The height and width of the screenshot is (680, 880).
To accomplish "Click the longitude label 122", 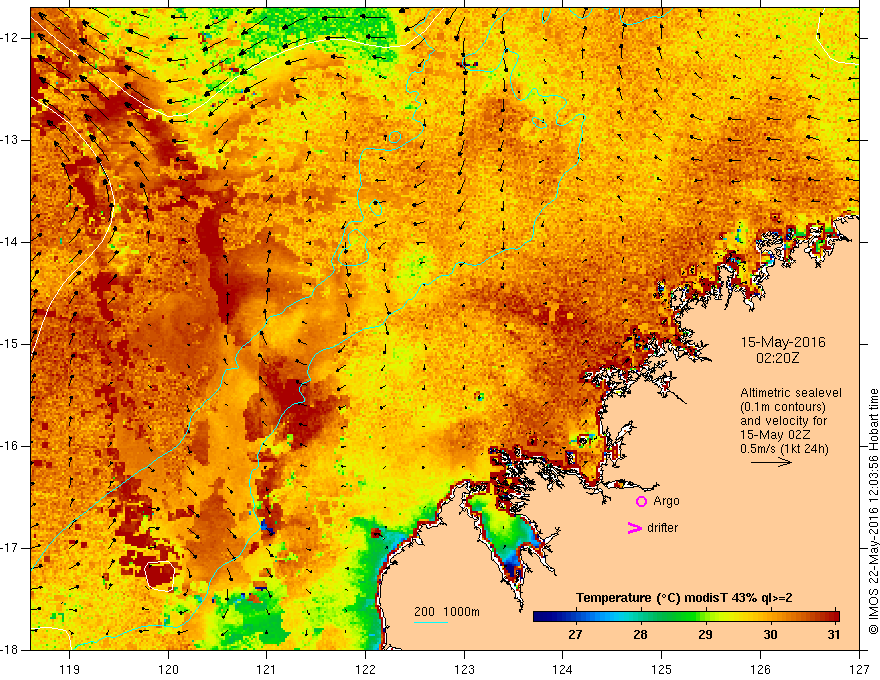I will [x=365, y=669].
